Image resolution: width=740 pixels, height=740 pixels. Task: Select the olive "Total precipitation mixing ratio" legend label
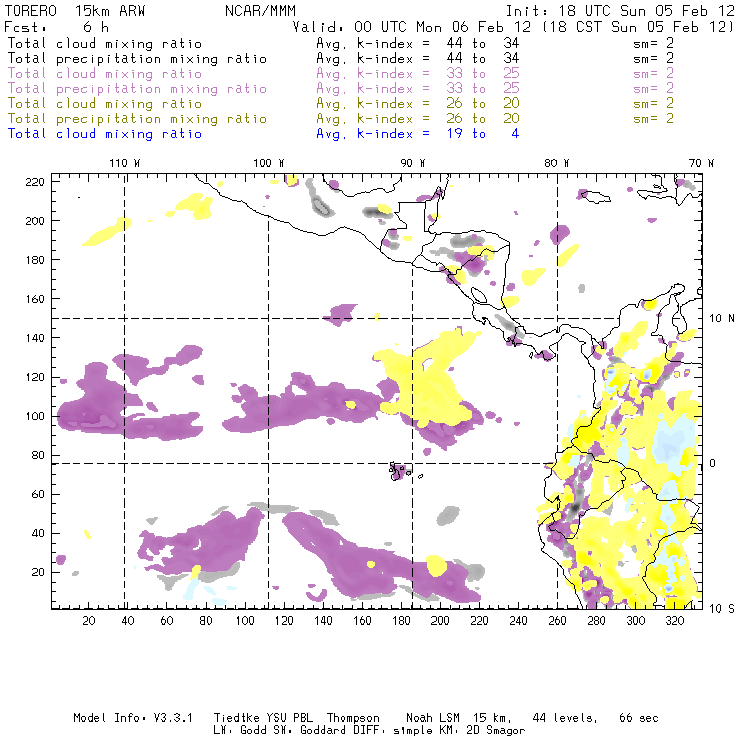137,119
